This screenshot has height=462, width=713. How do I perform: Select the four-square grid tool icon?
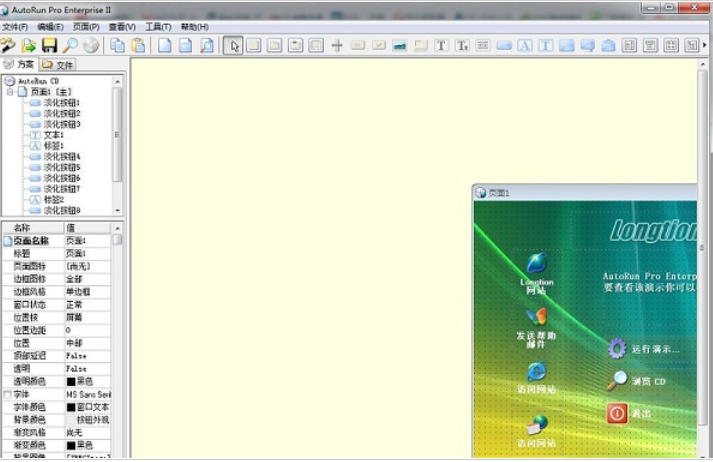[x=671, y=45]
